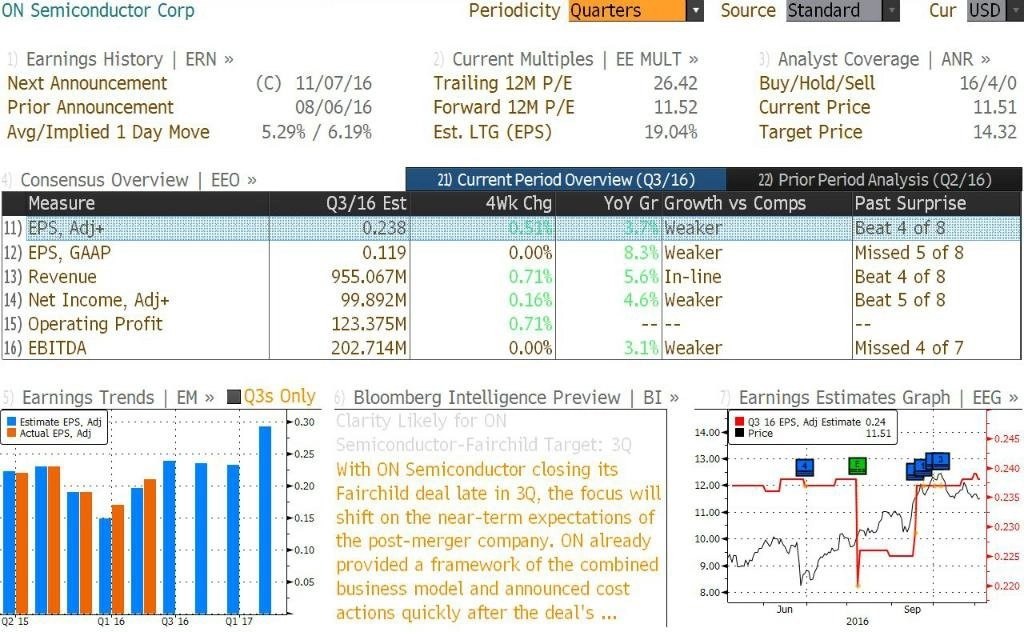Click blue marker near June on graph
Image resolution: width=1024 pixels, height=632 pixels.
click(x=805, y=466)
